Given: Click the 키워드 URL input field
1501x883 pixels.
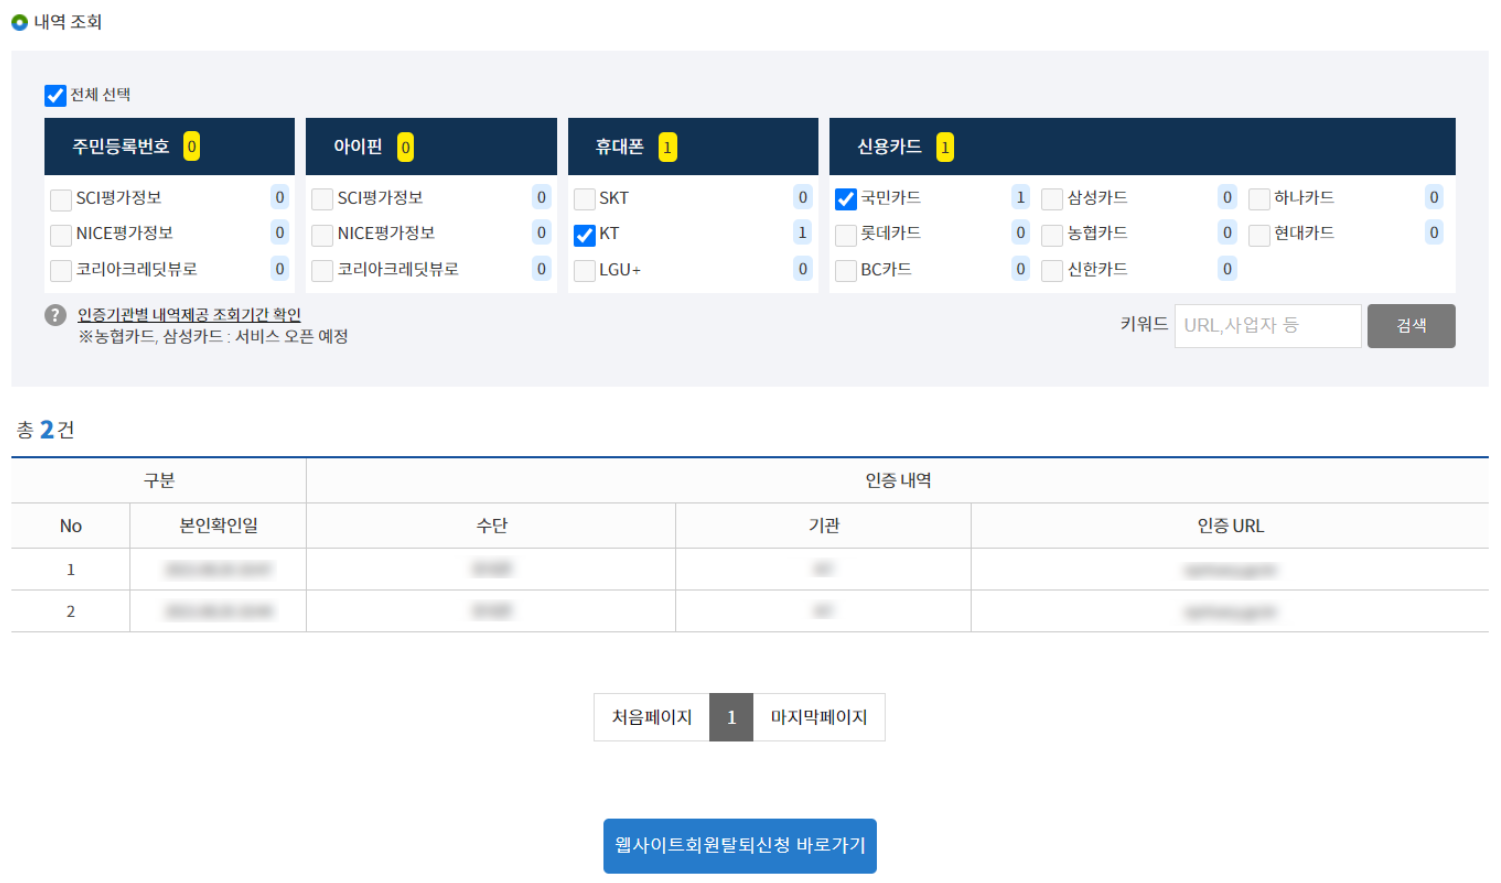Looking at the screenshot, I should tap(1267, 325).
